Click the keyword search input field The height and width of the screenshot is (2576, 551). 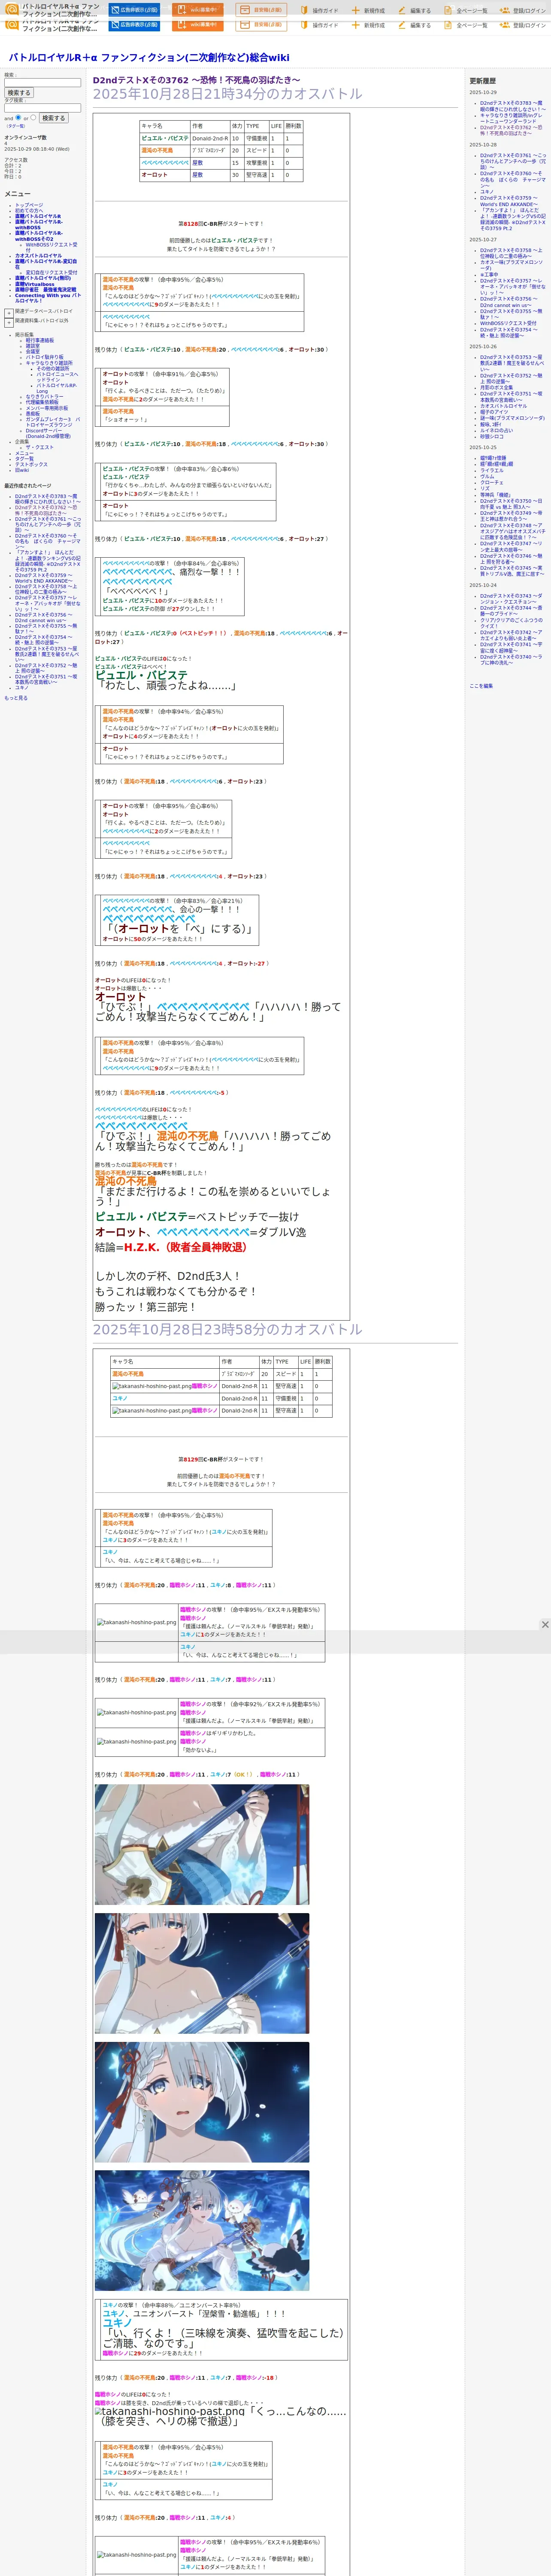pos(42,83)
